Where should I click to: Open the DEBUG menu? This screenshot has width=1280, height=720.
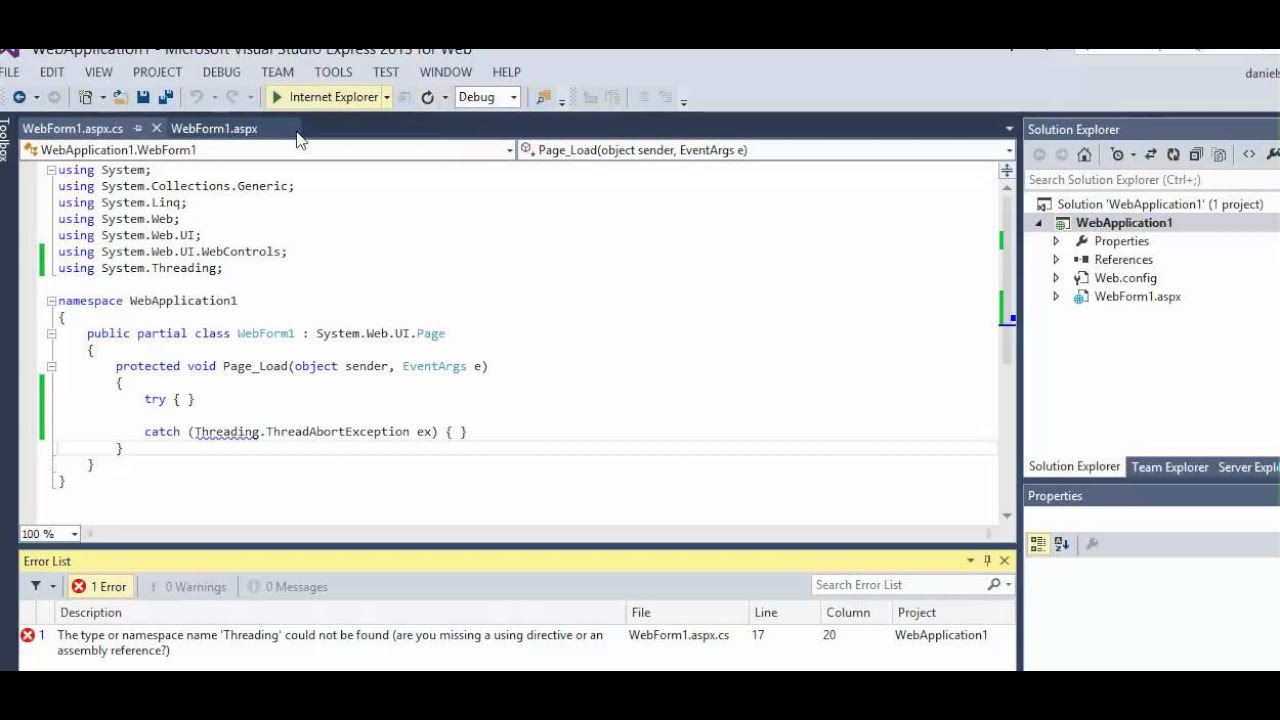pyautogui.click(x=221, y=72)
